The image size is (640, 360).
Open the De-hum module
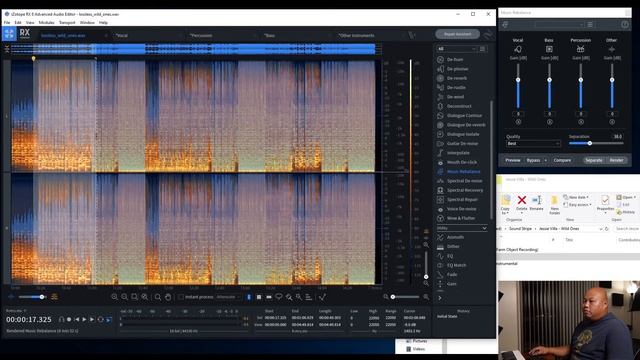pos(454,60)
